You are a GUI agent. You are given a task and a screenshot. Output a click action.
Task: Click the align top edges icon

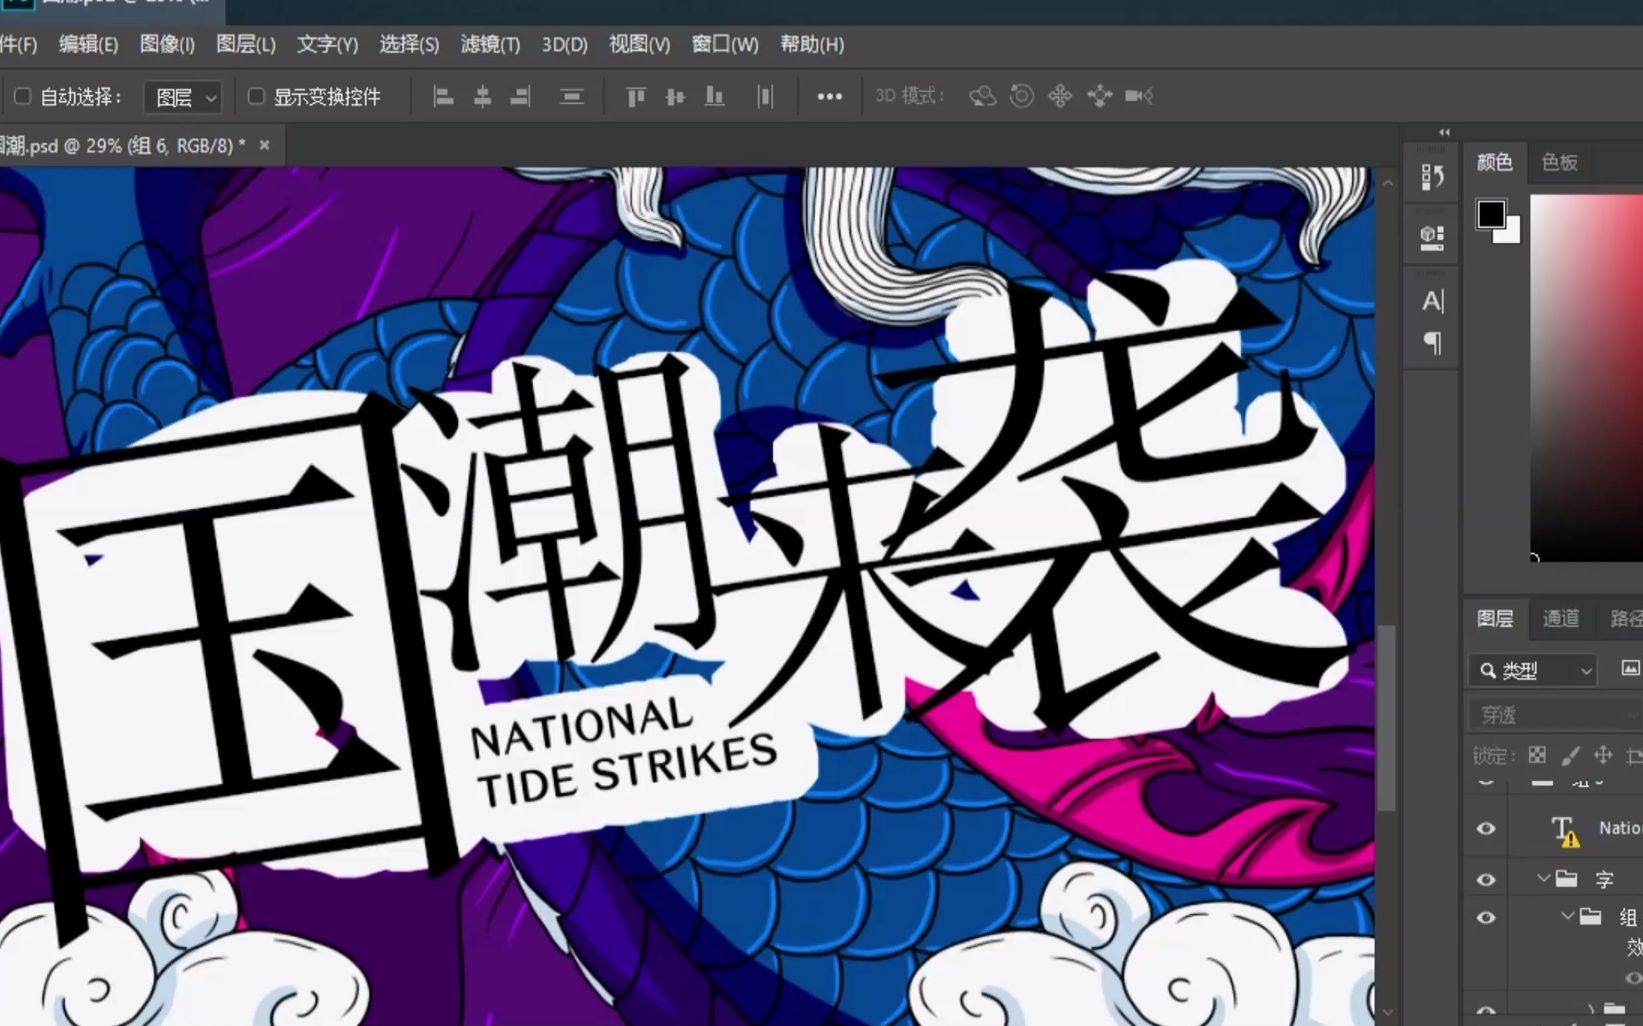(636, 96)
